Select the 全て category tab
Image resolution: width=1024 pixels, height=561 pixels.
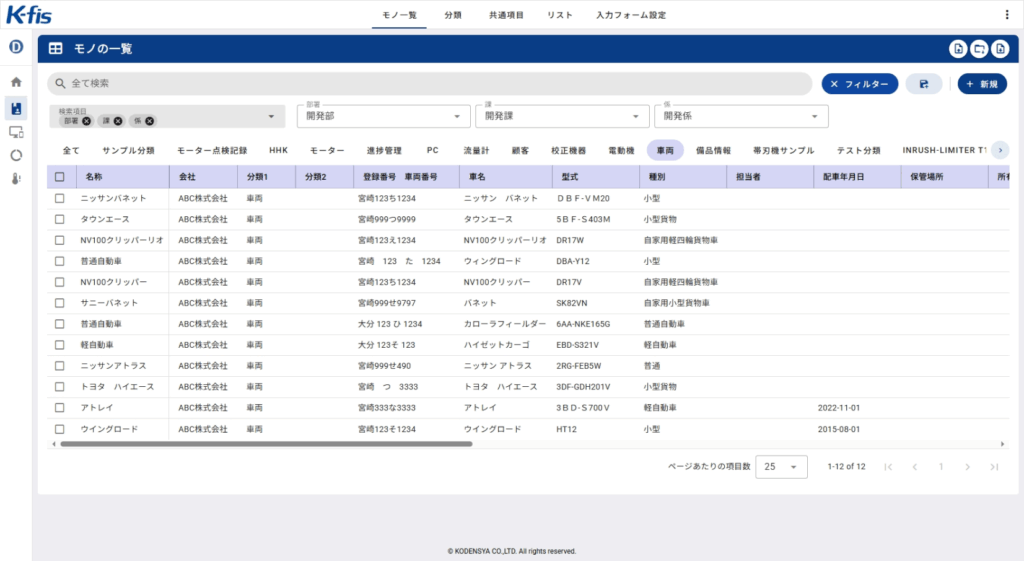[71, 150]
